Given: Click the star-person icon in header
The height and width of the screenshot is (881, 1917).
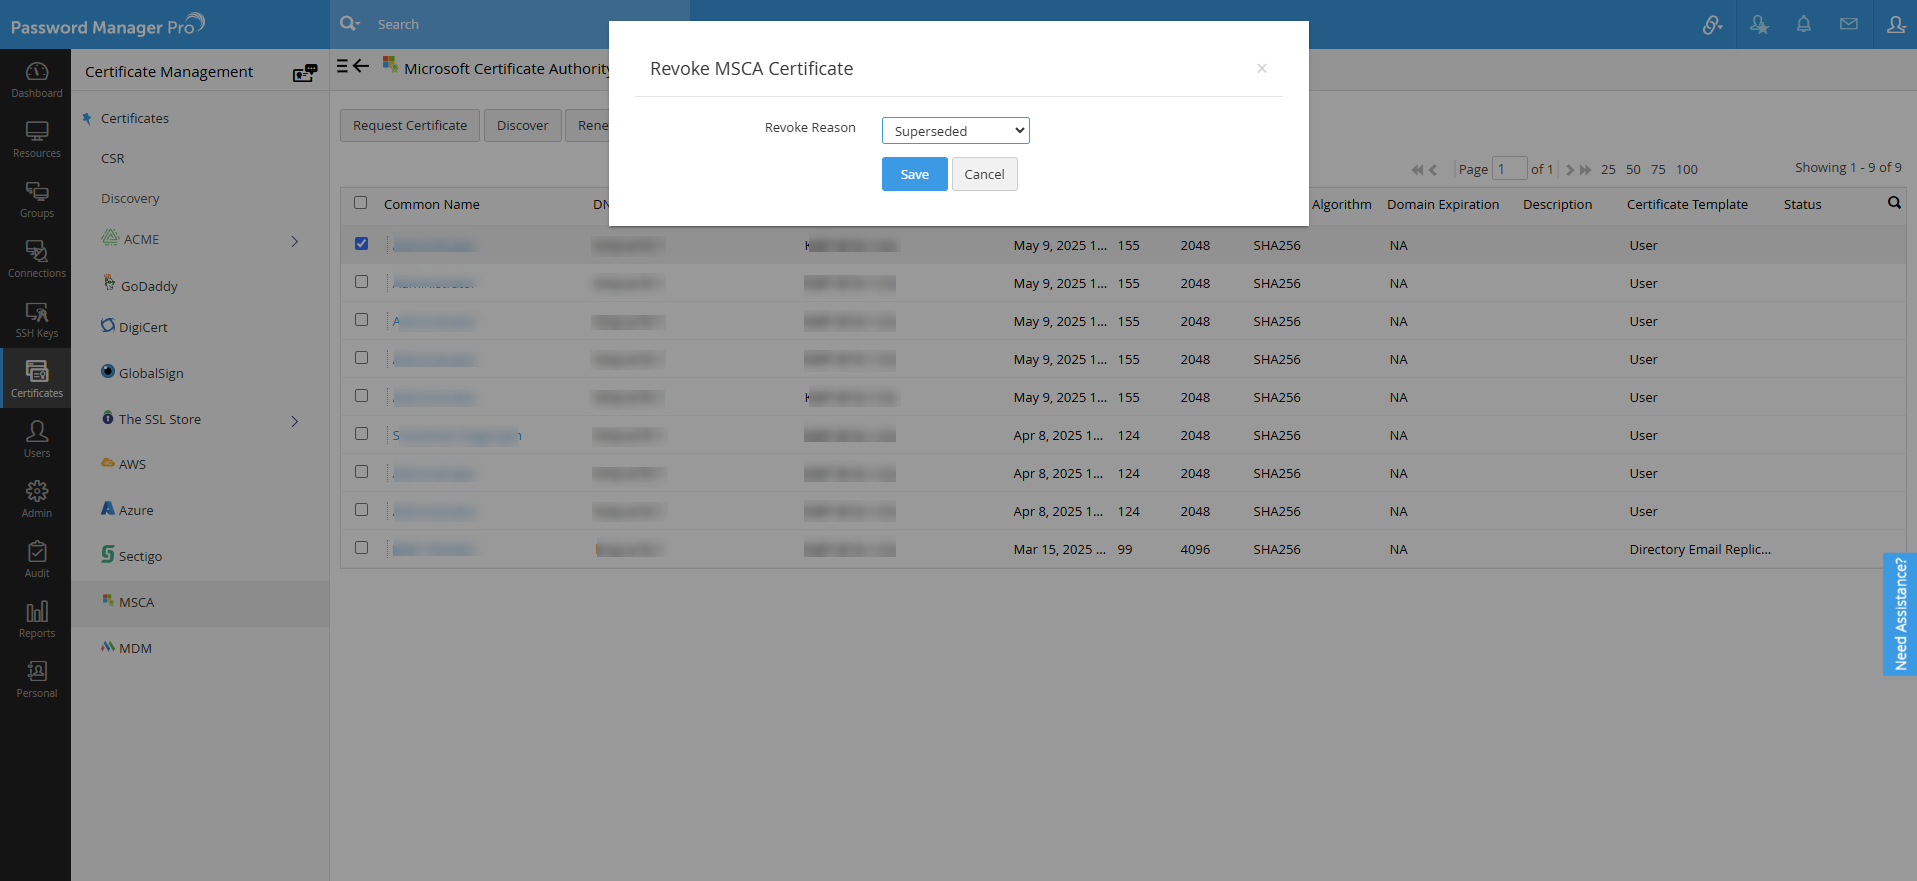Looking at the screenshot, I should coord(1759,24).
